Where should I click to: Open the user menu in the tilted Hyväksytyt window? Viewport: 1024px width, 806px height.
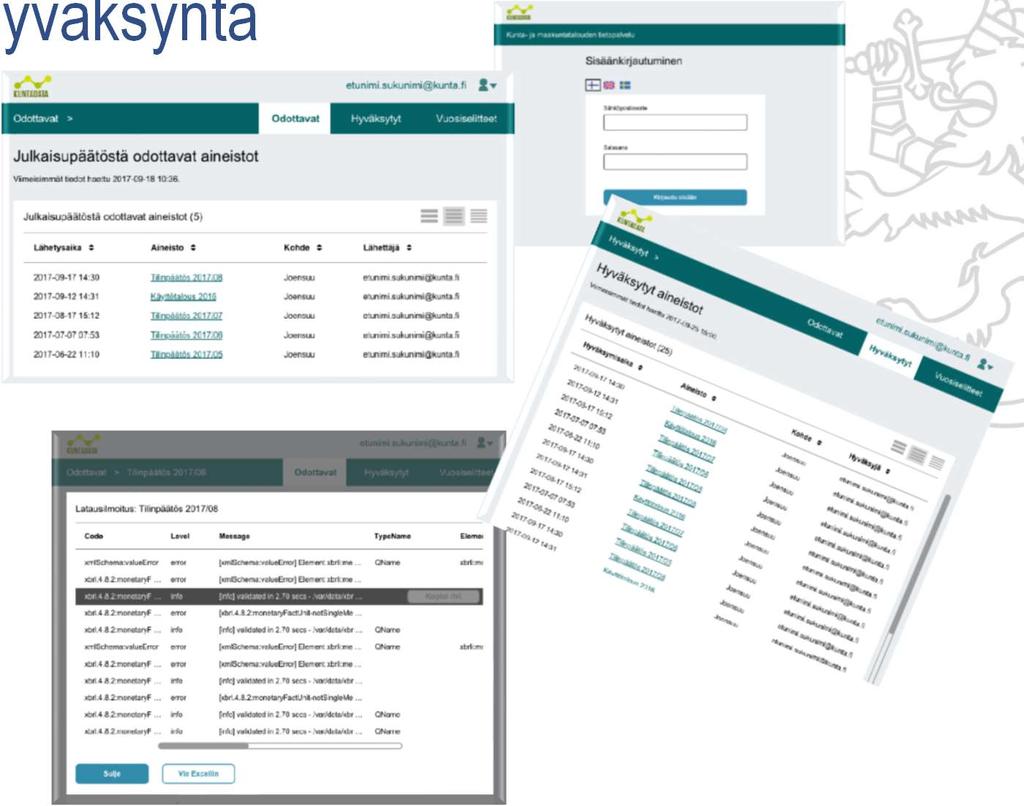[985, 364]
